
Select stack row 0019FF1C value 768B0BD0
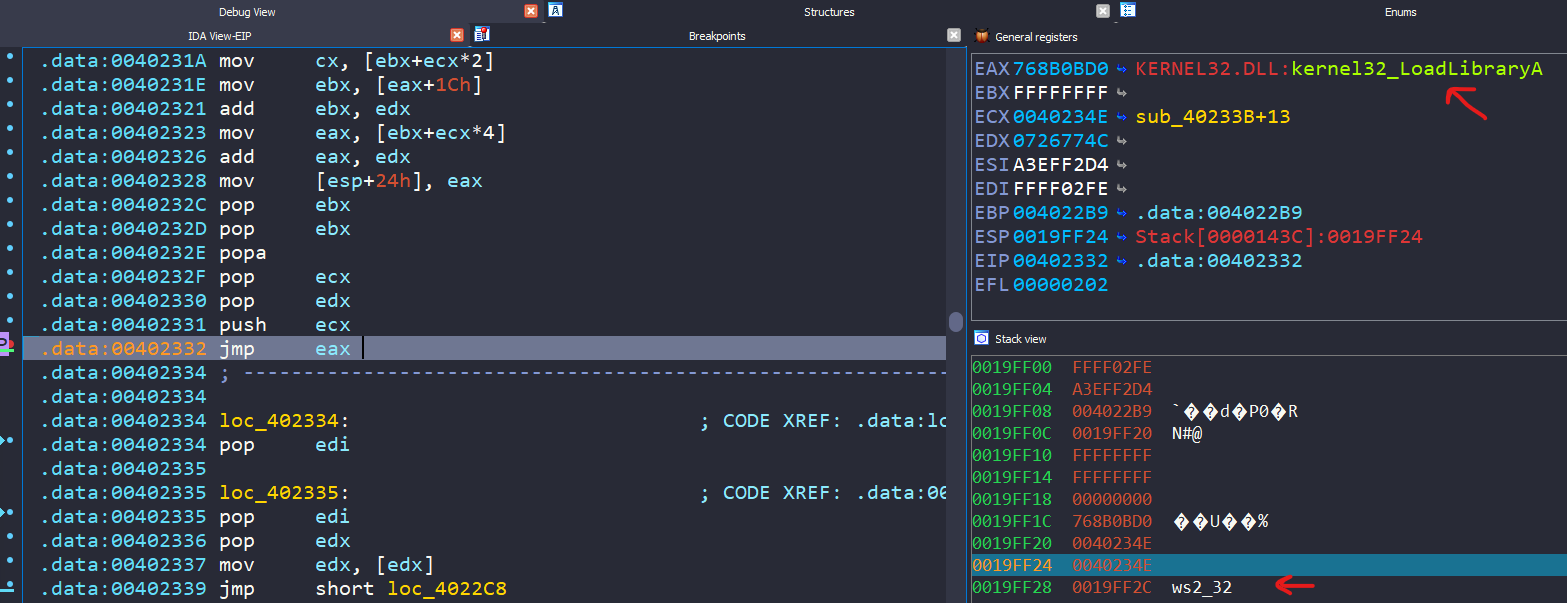(x=1112, y=521)
